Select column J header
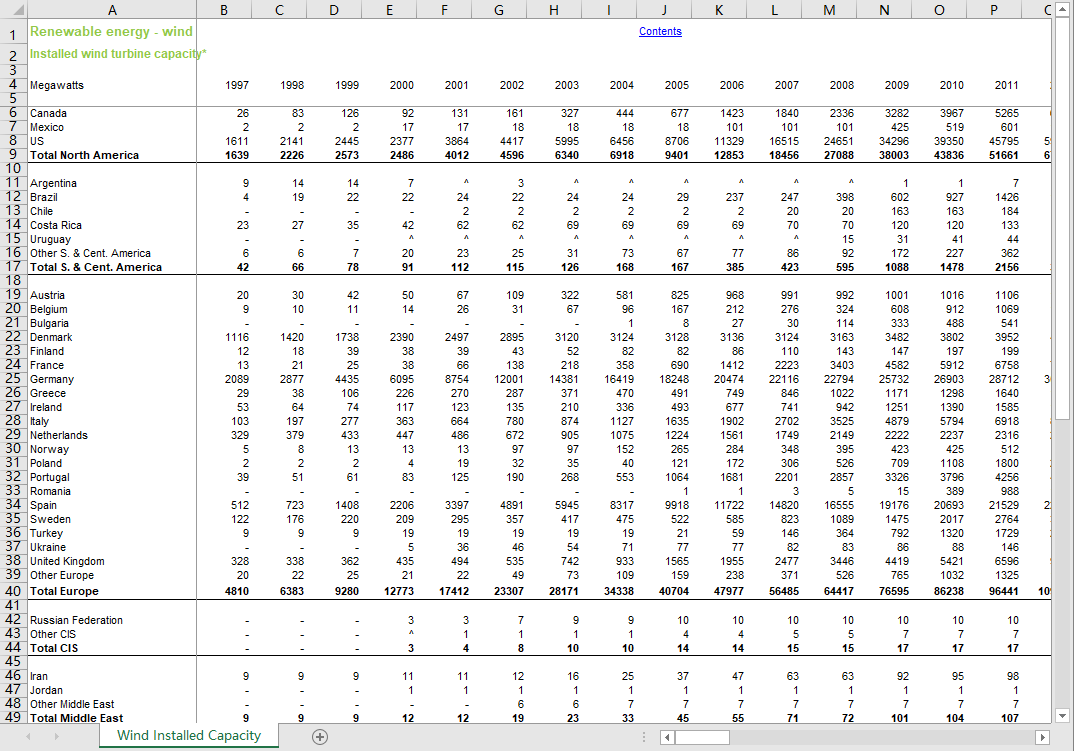 [664, 10]
